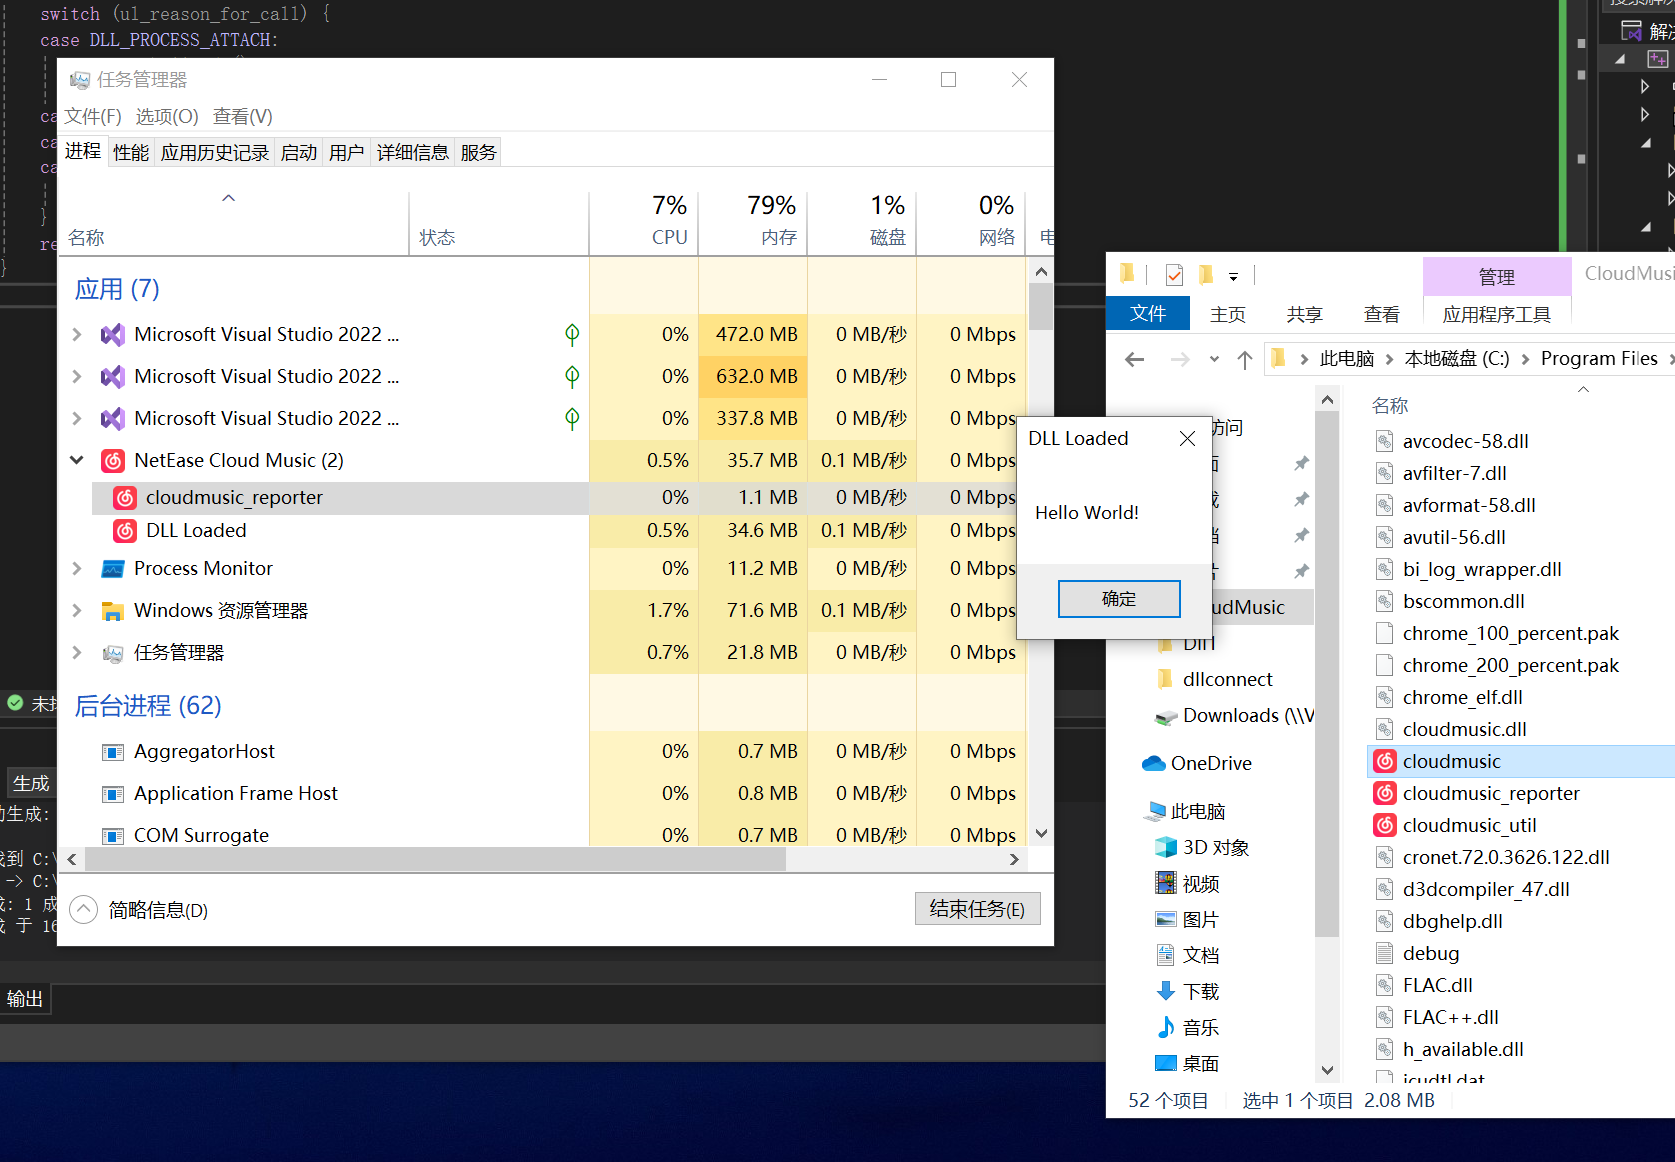Click the Visual Studio icon beside 472.0 MB
The image size is (1675, 1162).
point(113,334)
